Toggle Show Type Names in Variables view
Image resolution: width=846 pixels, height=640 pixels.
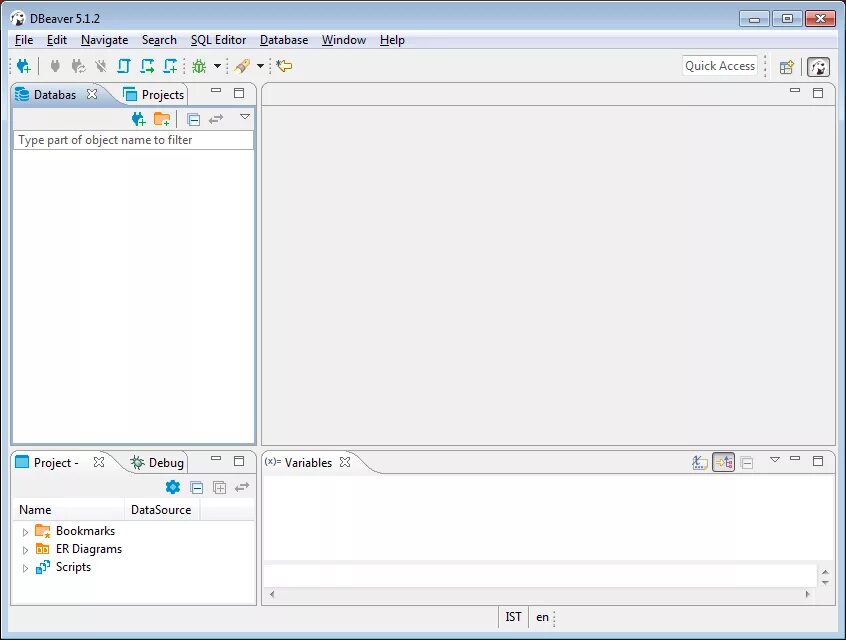[700, 462]
